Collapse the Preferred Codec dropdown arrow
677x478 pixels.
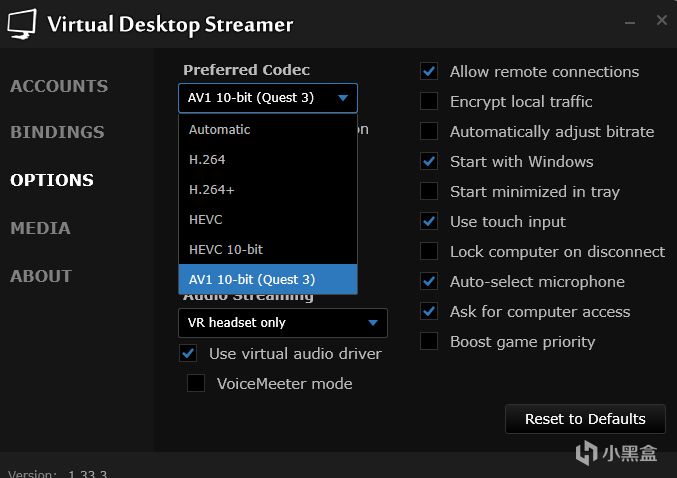(x=343, y=98)
